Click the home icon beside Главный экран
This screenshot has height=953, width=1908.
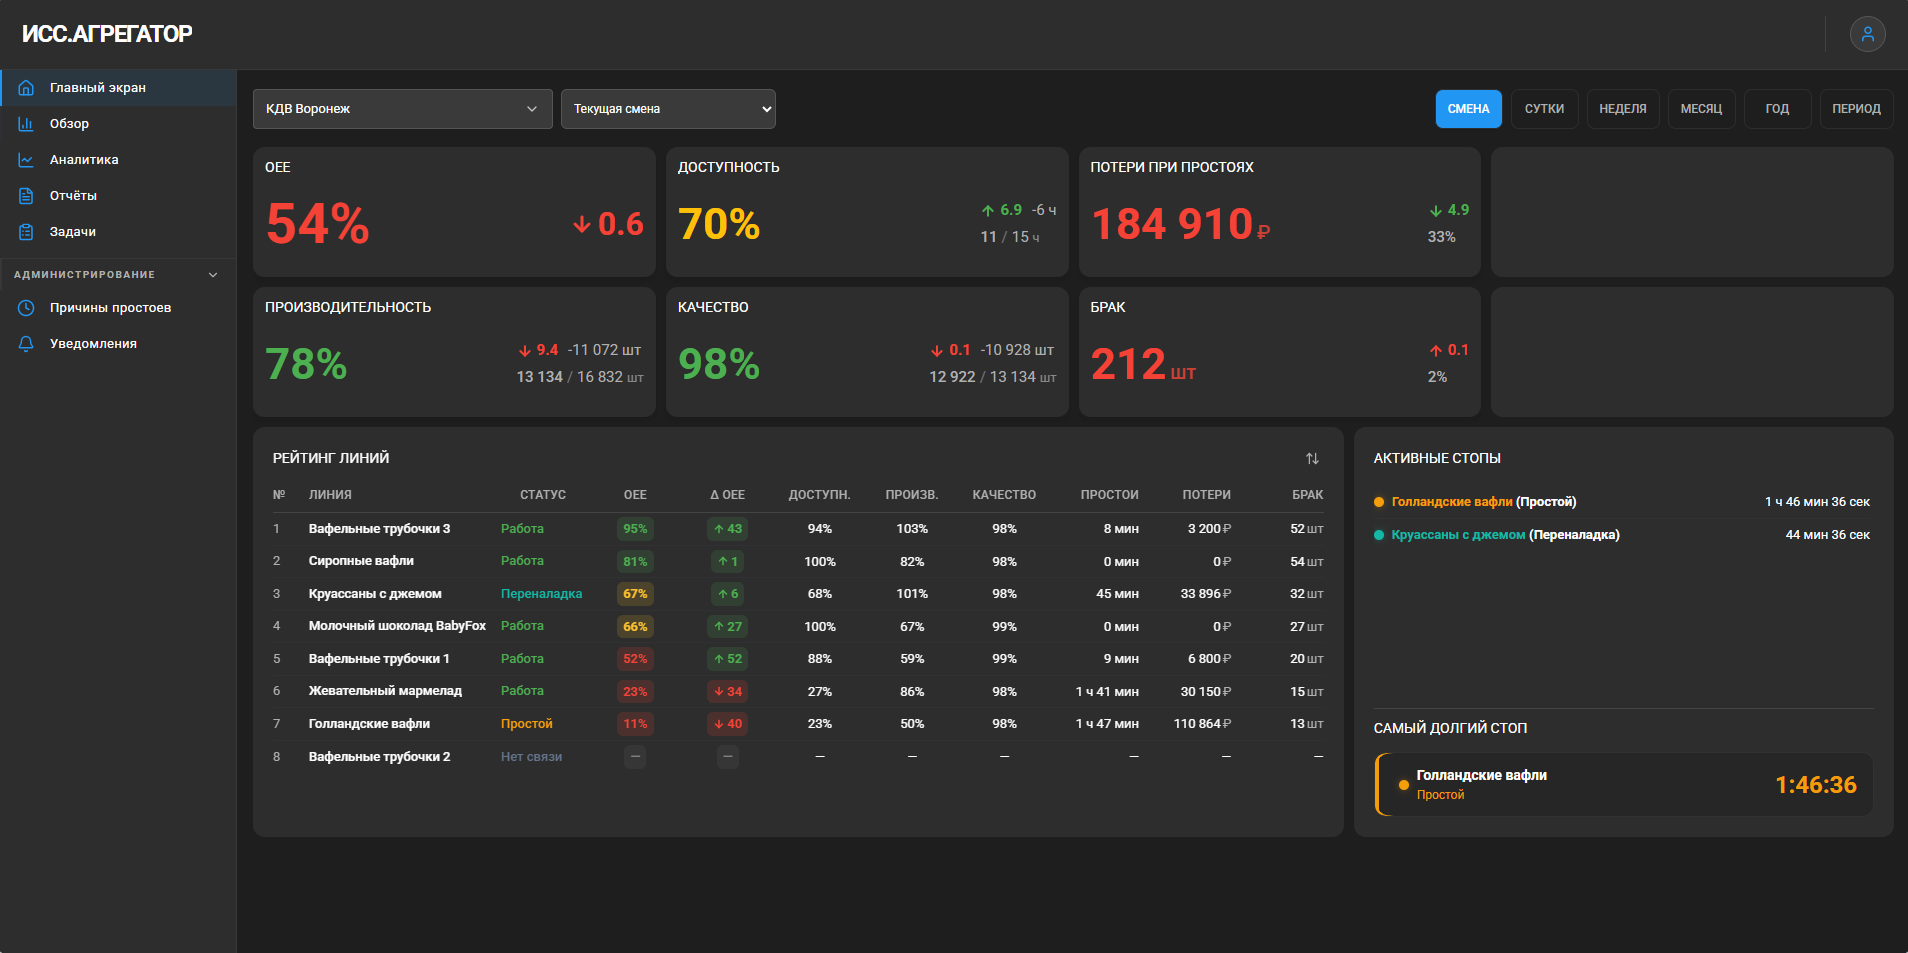[26, 88]
